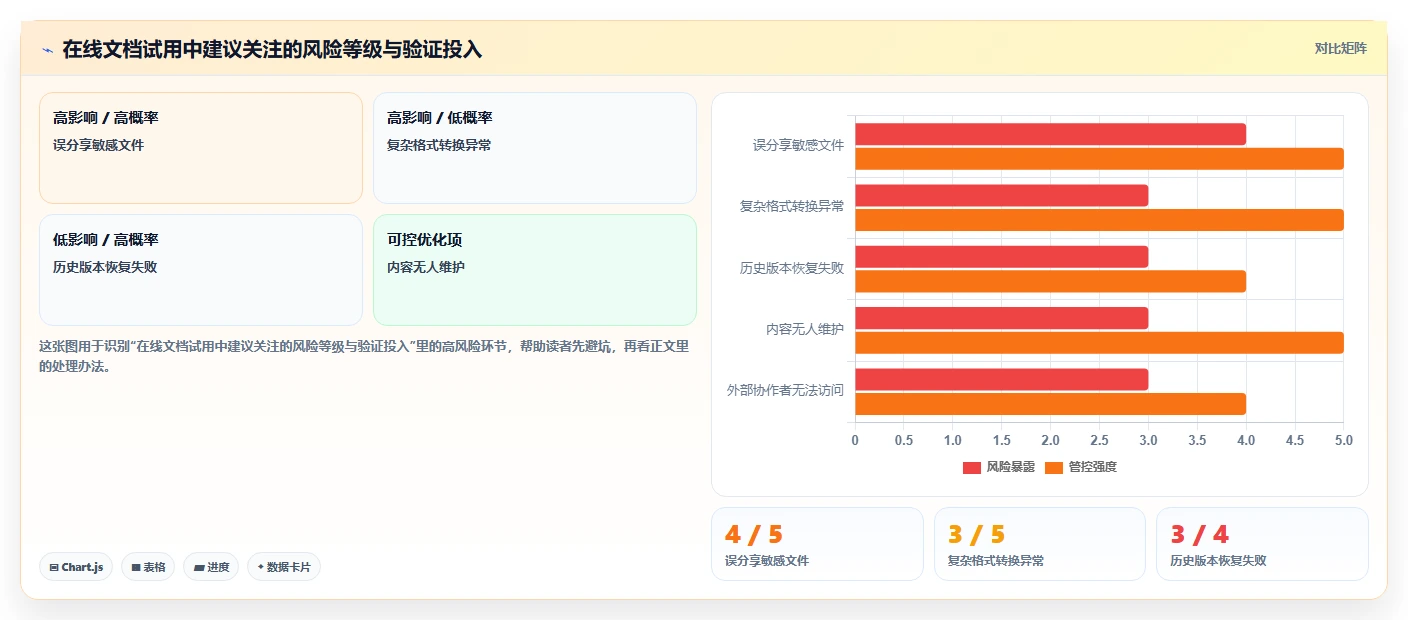Click the orange bar for 误分享敏感文件
Screen dimensions: 1408x620
(1099, 158)
